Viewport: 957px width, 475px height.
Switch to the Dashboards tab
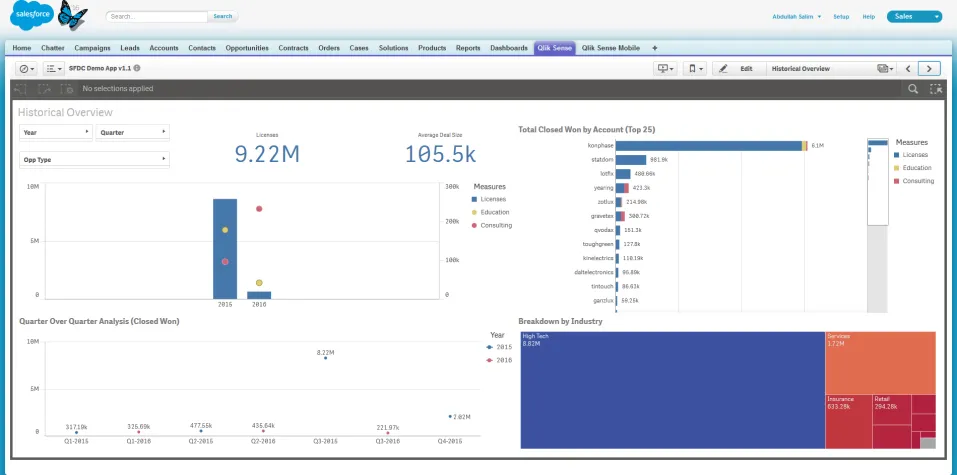[x=508, y=48]
